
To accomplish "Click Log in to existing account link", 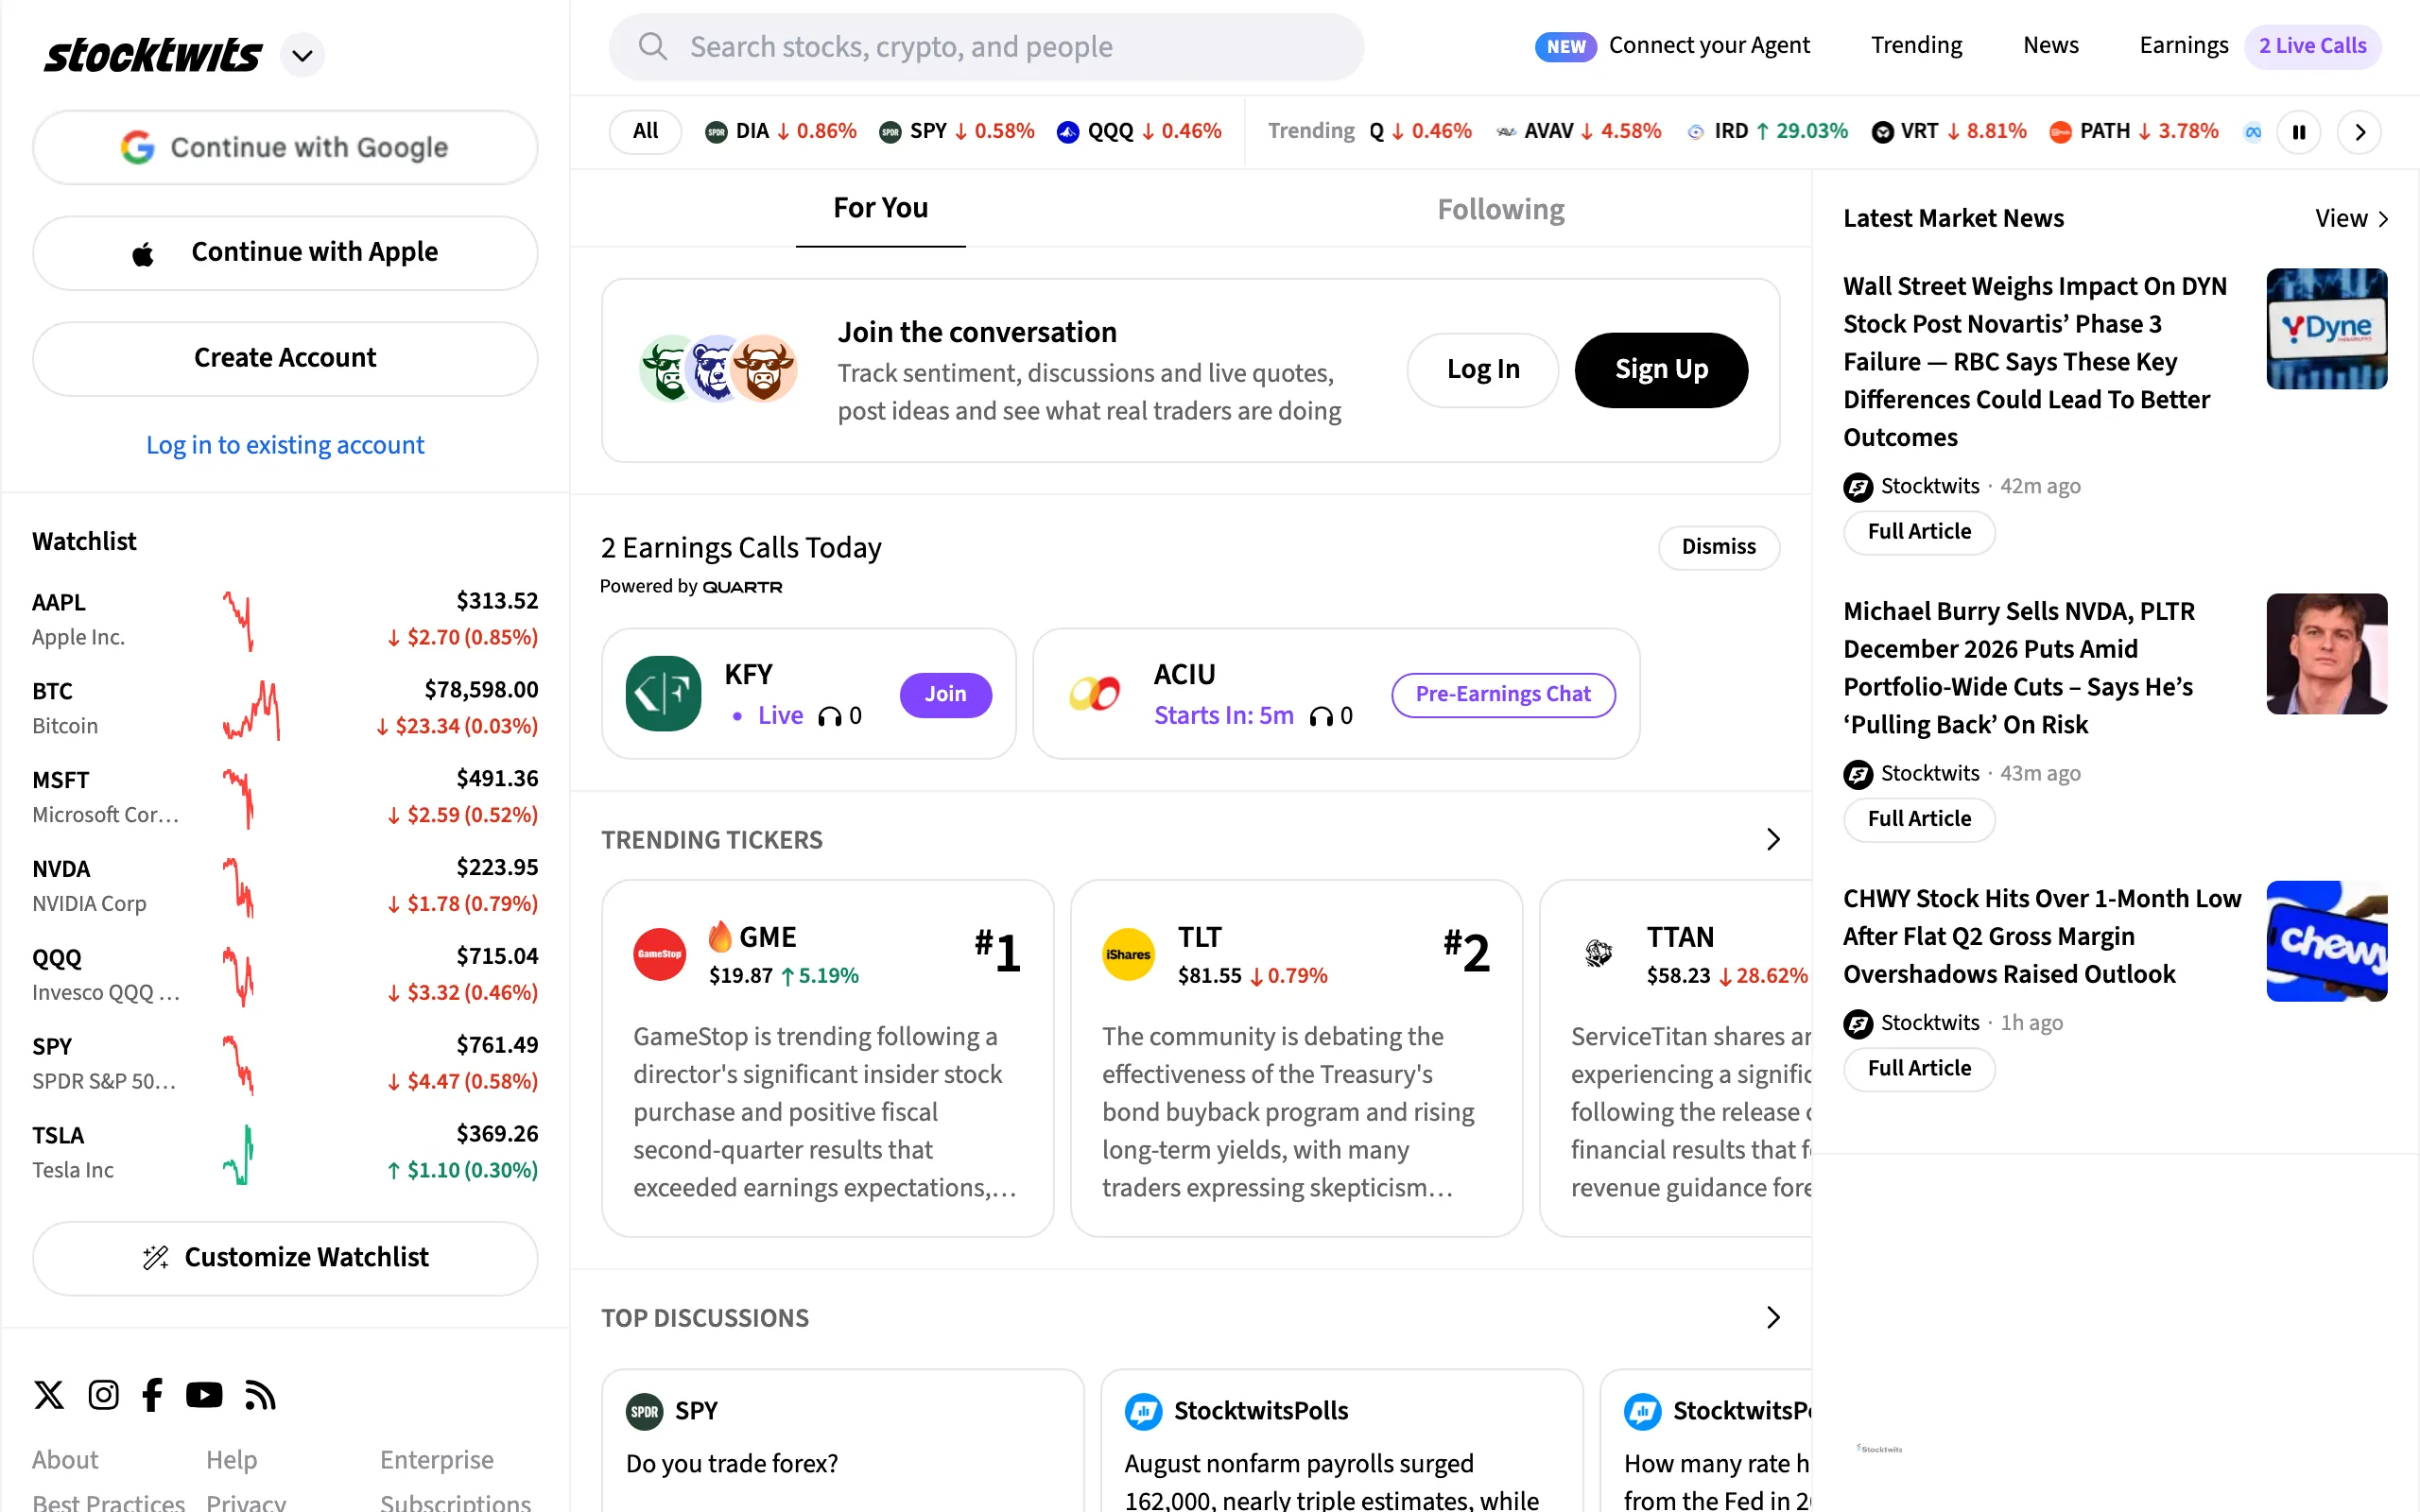I will 285,445.
